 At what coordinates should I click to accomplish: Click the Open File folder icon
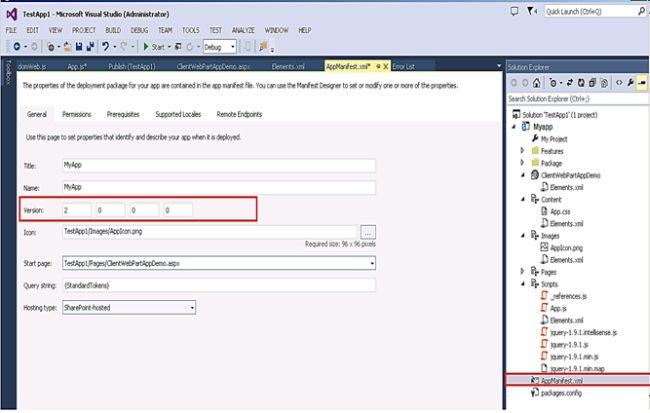click(x=68, y=47)
